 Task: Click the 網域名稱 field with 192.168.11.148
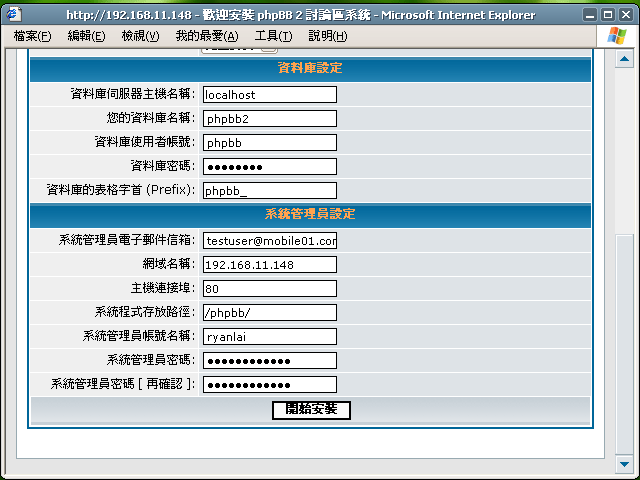click(270, 264)
